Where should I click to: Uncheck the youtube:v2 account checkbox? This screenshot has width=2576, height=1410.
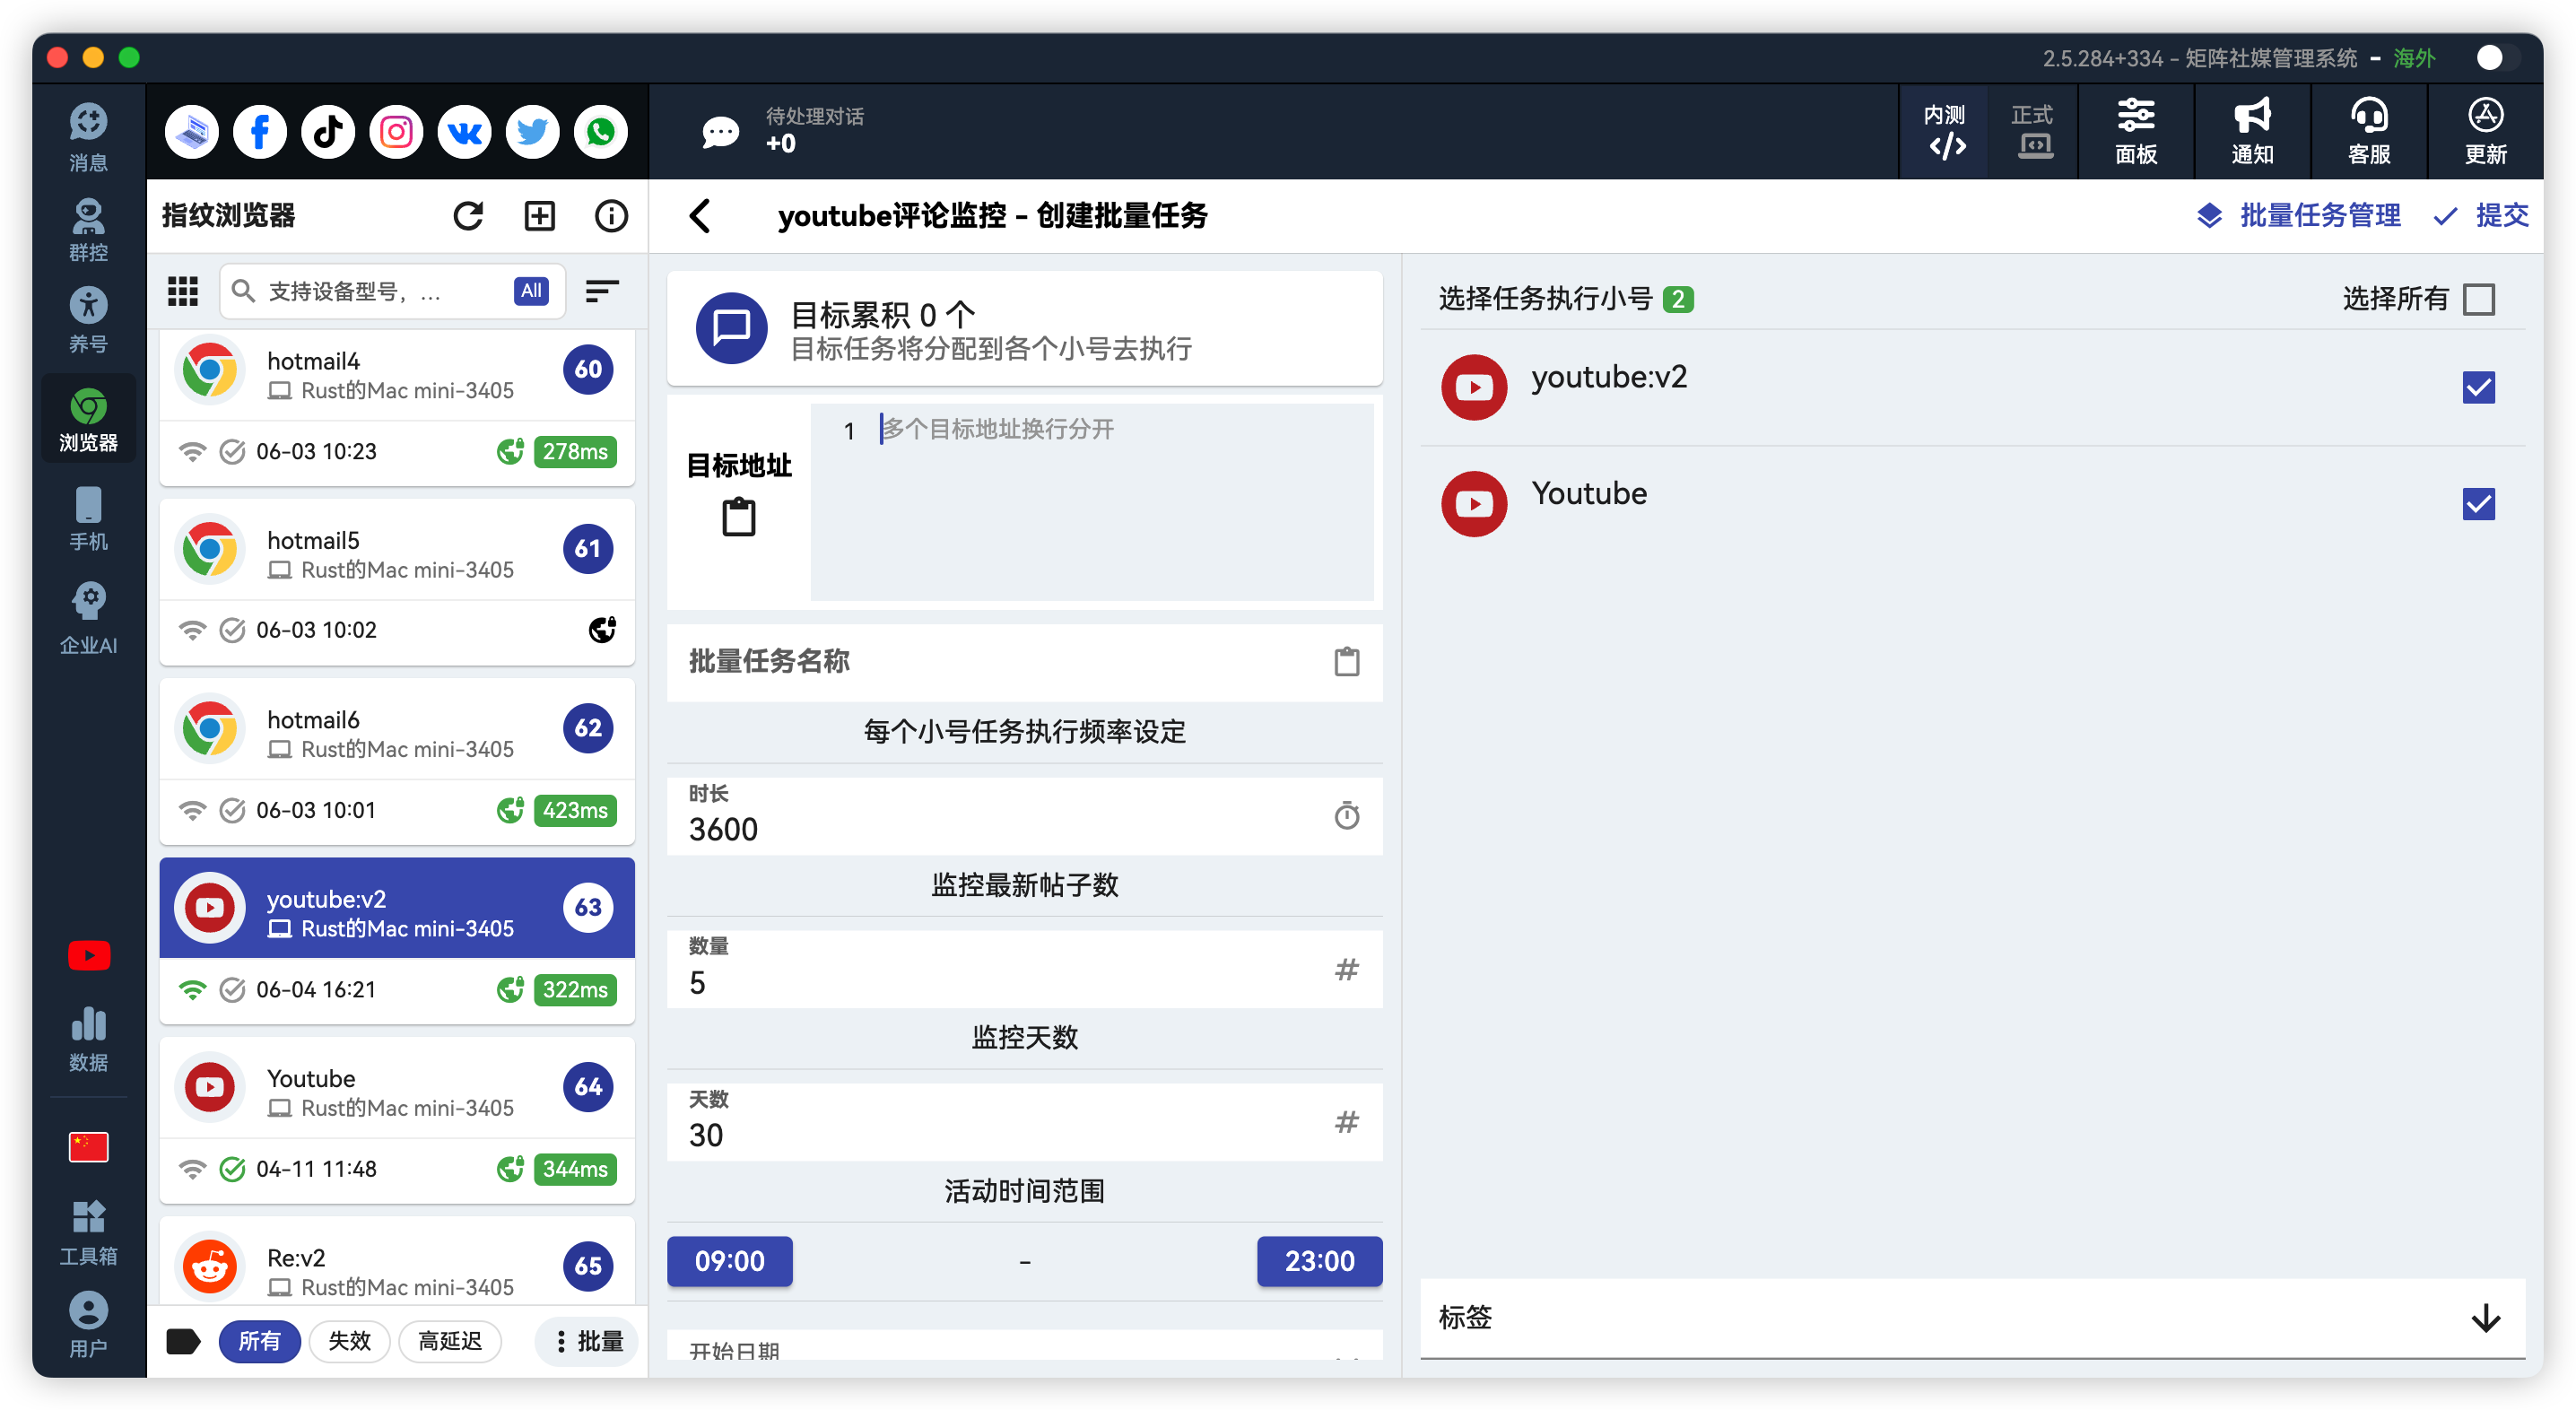[x=2479, y=387]
